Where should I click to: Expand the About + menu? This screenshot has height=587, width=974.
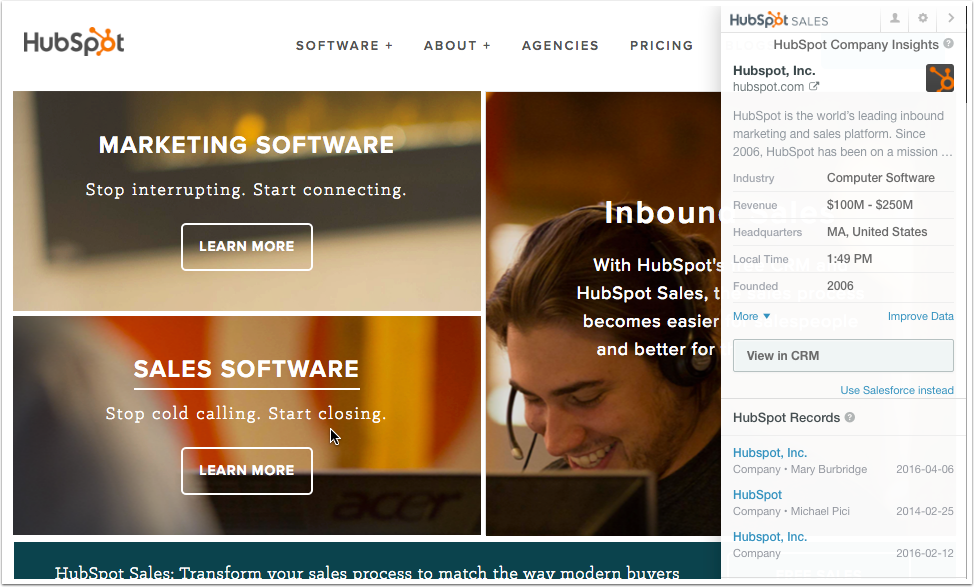coord(457,45)
